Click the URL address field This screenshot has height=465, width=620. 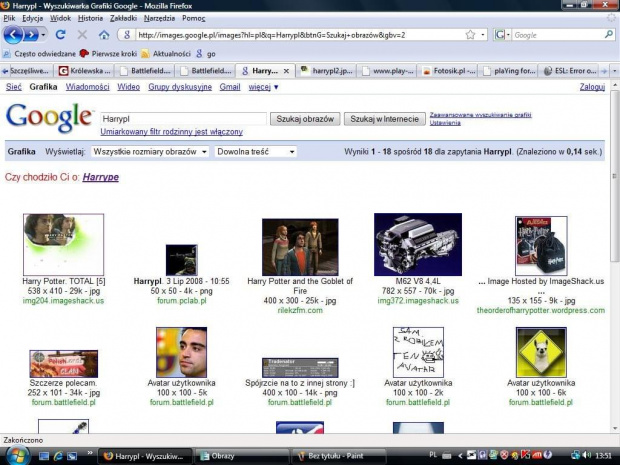click(300, 35)
